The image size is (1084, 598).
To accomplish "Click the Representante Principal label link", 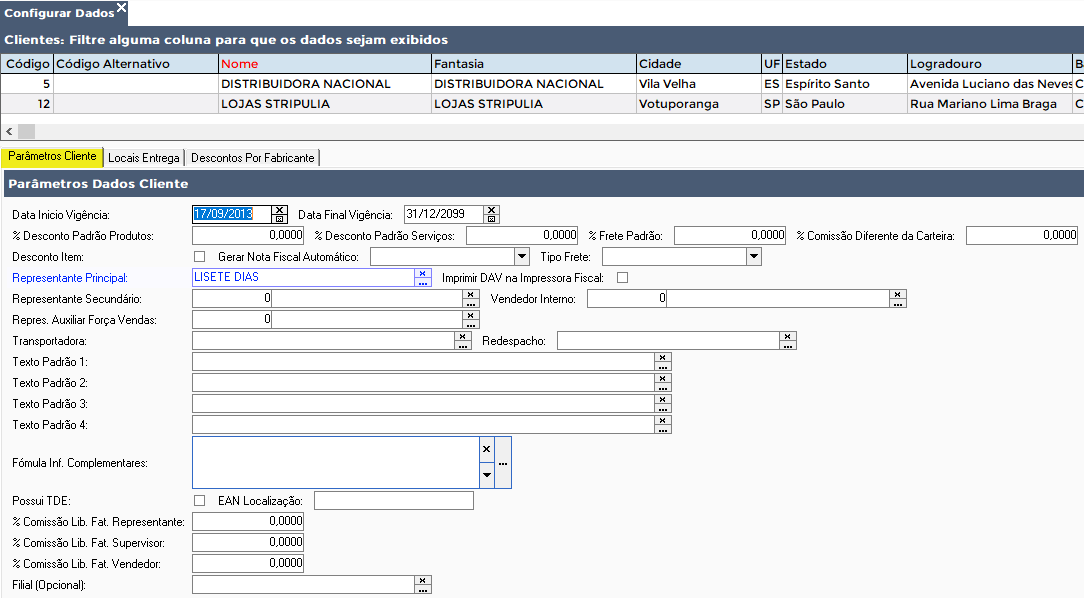I will coord(70,278).
